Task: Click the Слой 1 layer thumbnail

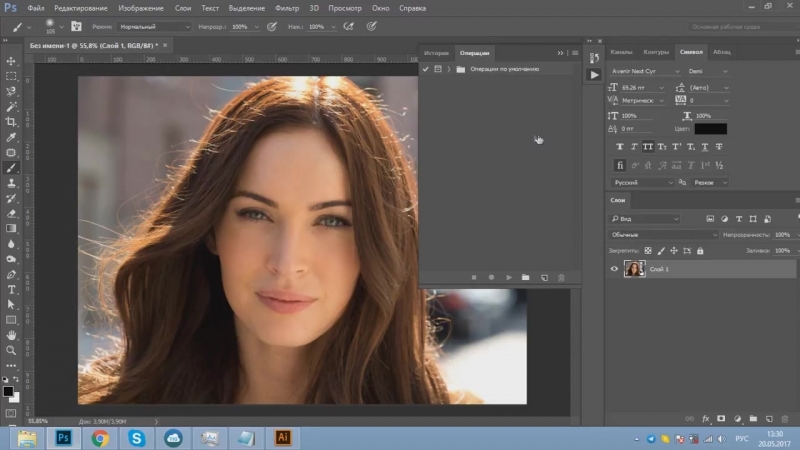Action: click(x=634, y=269)
